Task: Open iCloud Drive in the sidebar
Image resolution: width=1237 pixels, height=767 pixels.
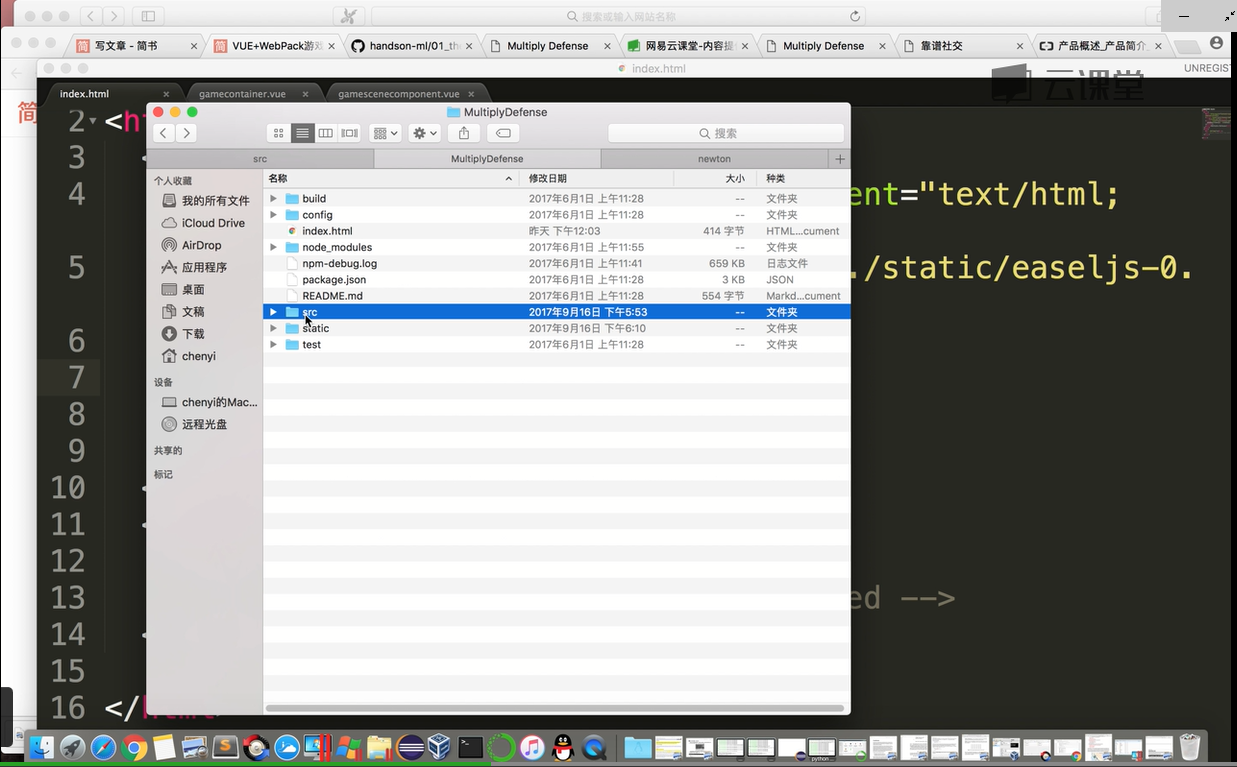Action: tap(203, 223)
